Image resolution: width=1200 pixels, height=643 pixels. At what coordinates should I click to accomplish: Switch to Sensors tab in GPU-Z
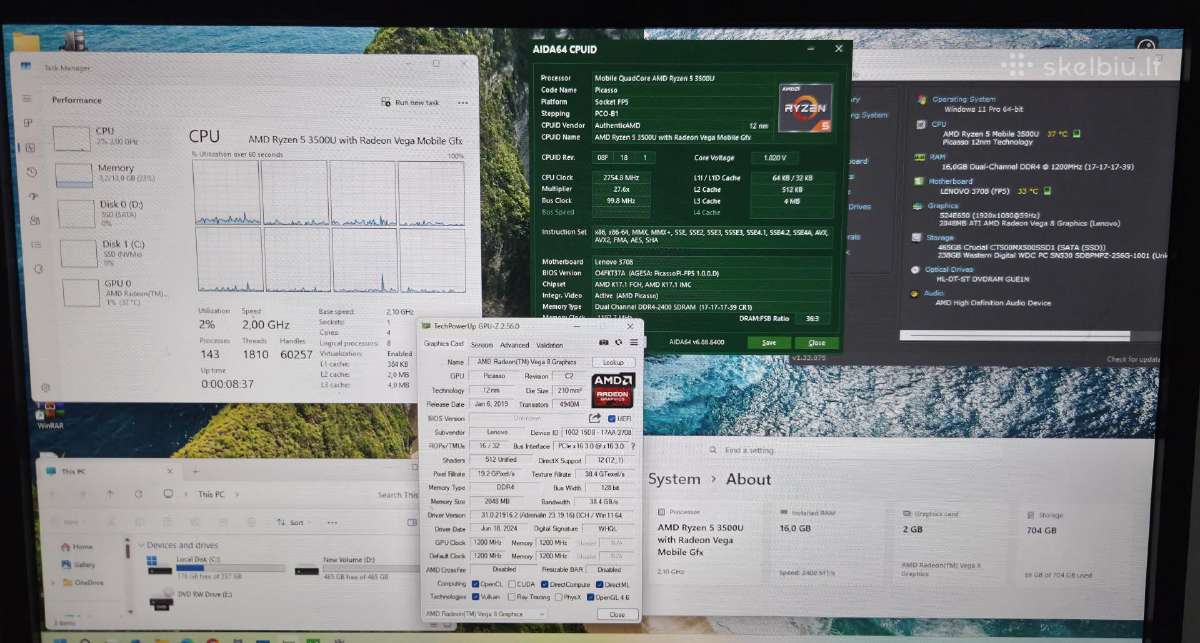[482, 345]
